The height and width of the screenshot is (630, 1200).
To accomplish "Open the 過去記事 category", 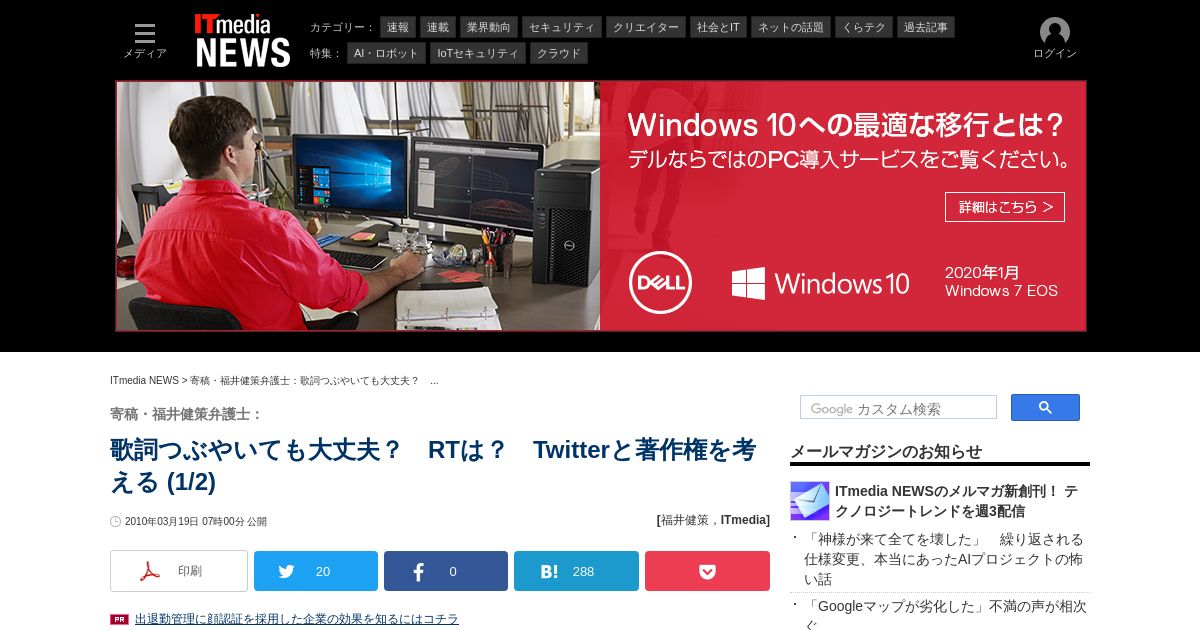I will point(926,27).
